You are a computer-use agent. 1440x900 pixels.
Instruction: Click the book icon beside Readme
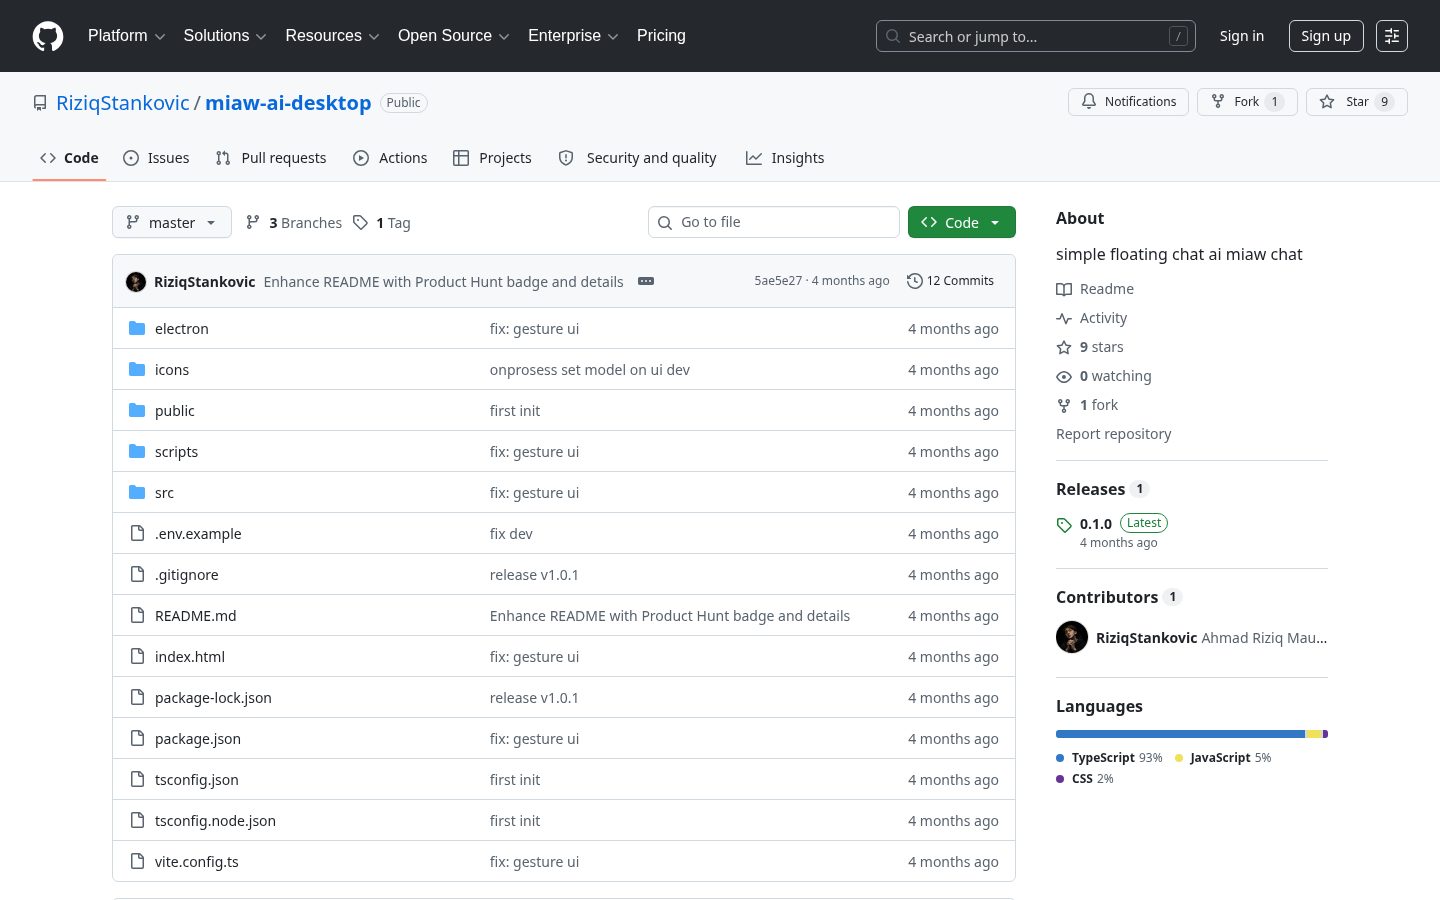1064,289
